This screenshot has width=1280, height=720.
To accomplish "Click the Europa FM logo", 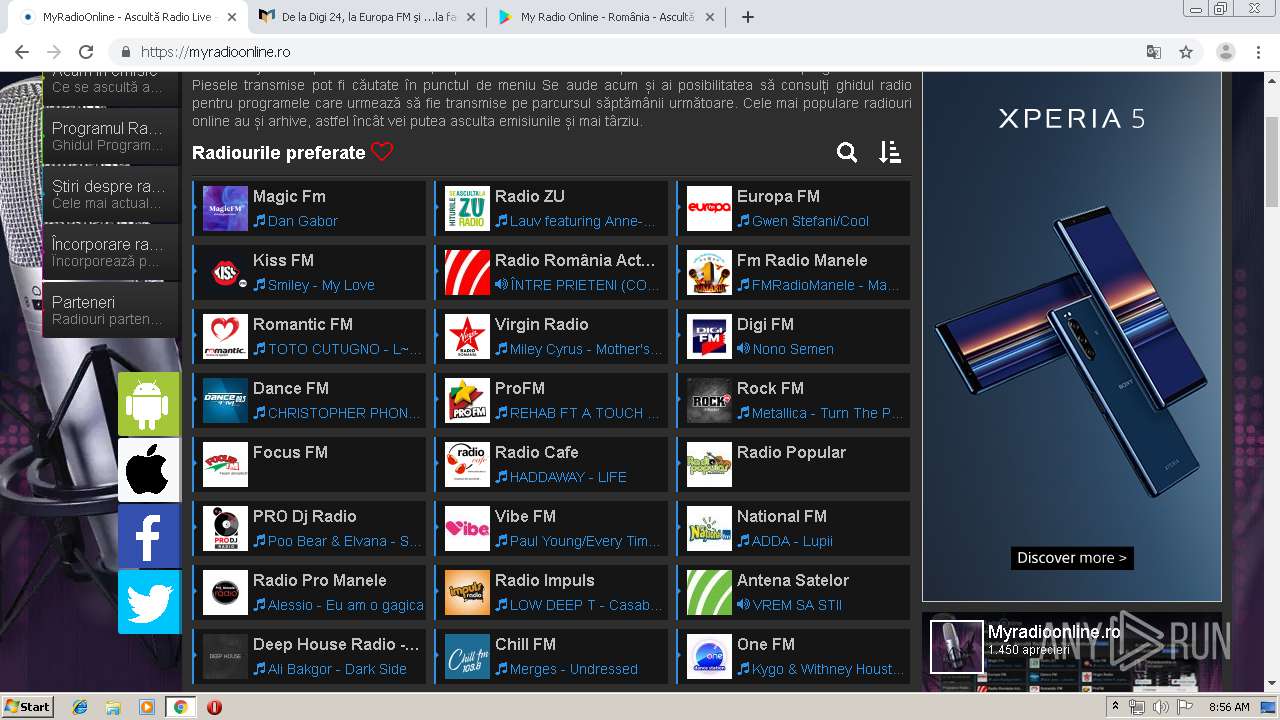I will coord(709,208).
